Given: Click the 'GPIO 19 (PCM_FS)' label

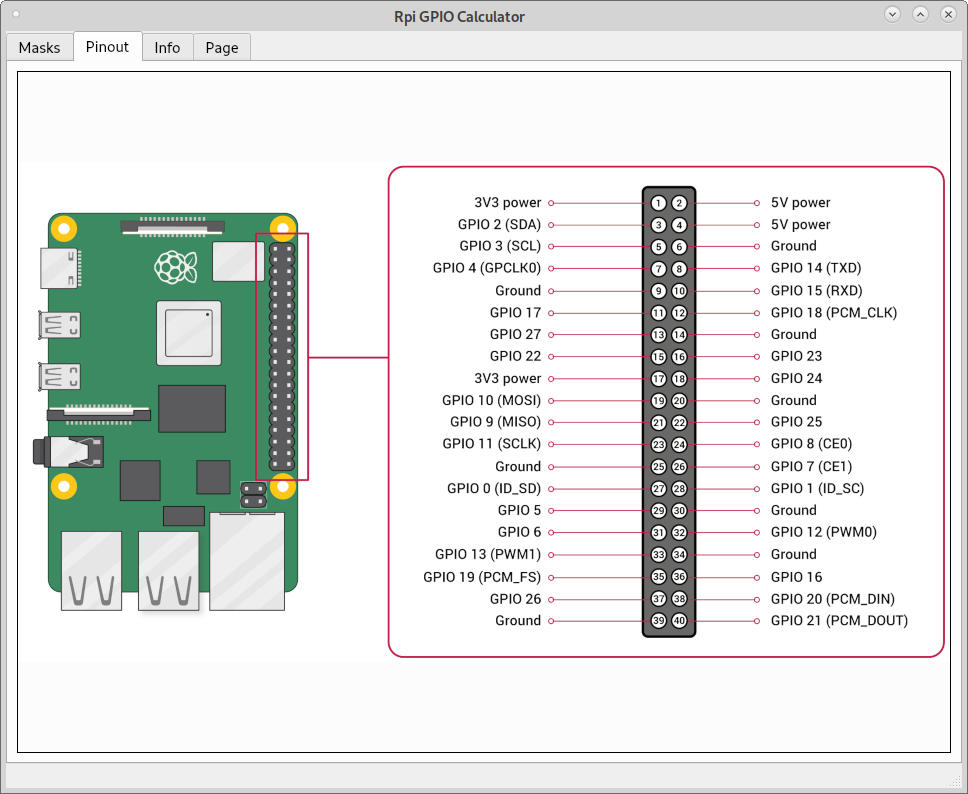Looking at the screenshot, I should tap(482, 577).
